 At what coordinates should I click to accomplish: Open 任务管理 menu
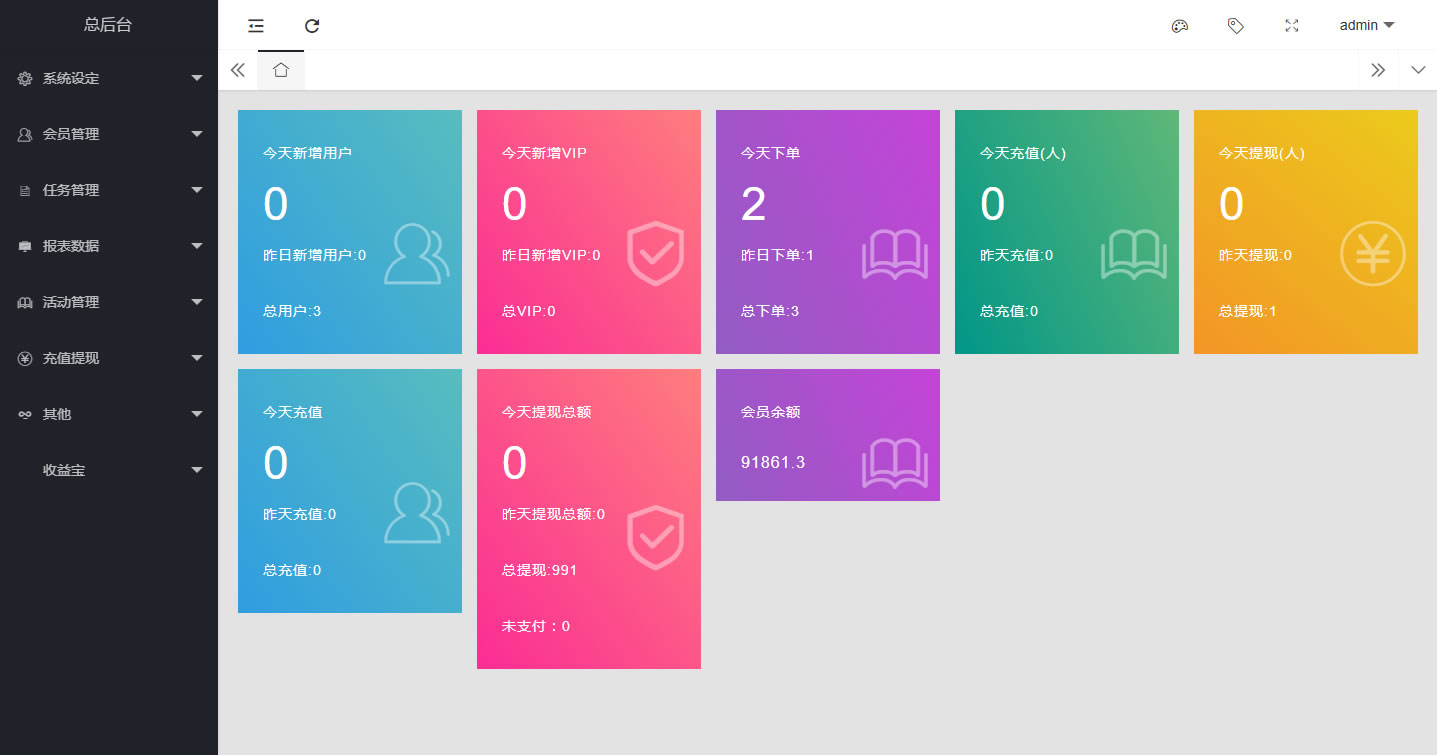pyautogui.click(x=109, y=190)
